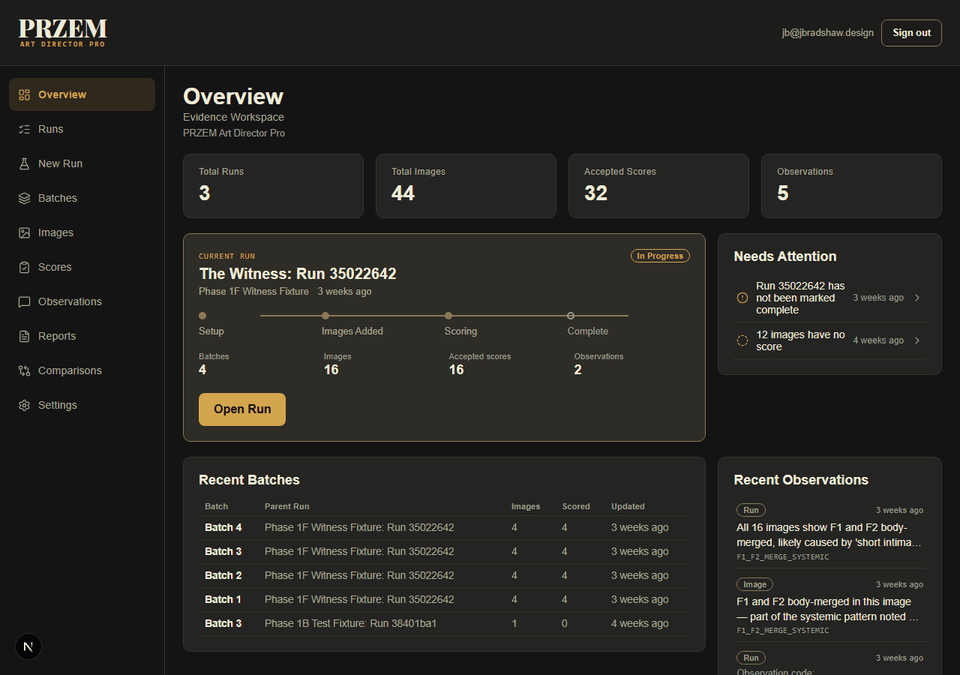Click the Total Runs stat card
Screen dimensions: 960x675
pos(273,186)
